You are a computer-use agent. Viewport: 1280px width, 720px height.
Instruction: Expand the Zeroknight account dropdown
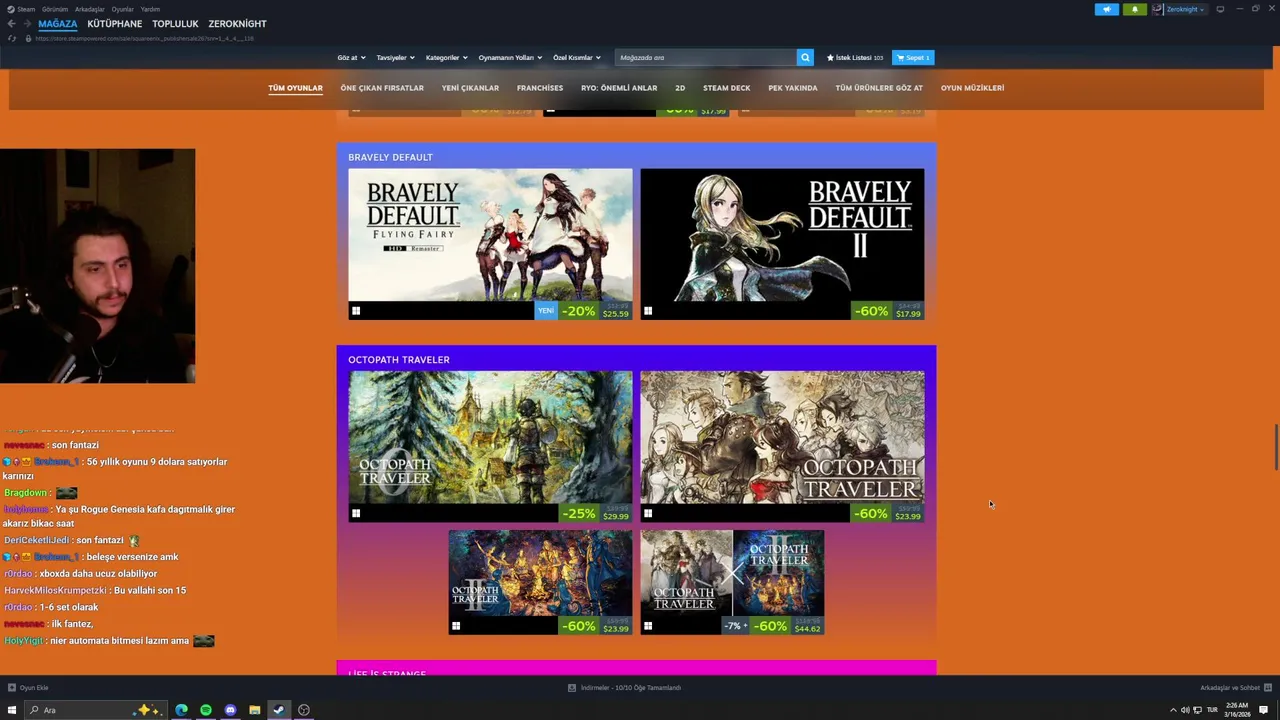click(x=1186, y=9)
